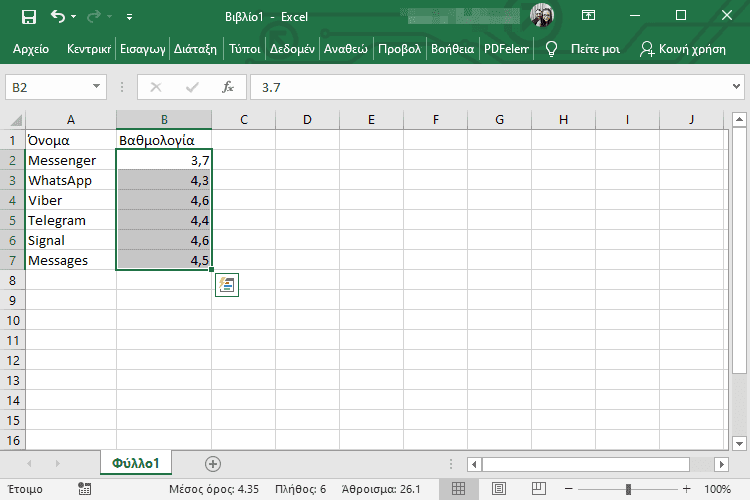Click the vertical scrollbar down arrow
The image size is (750, 500).
point(739,443)
